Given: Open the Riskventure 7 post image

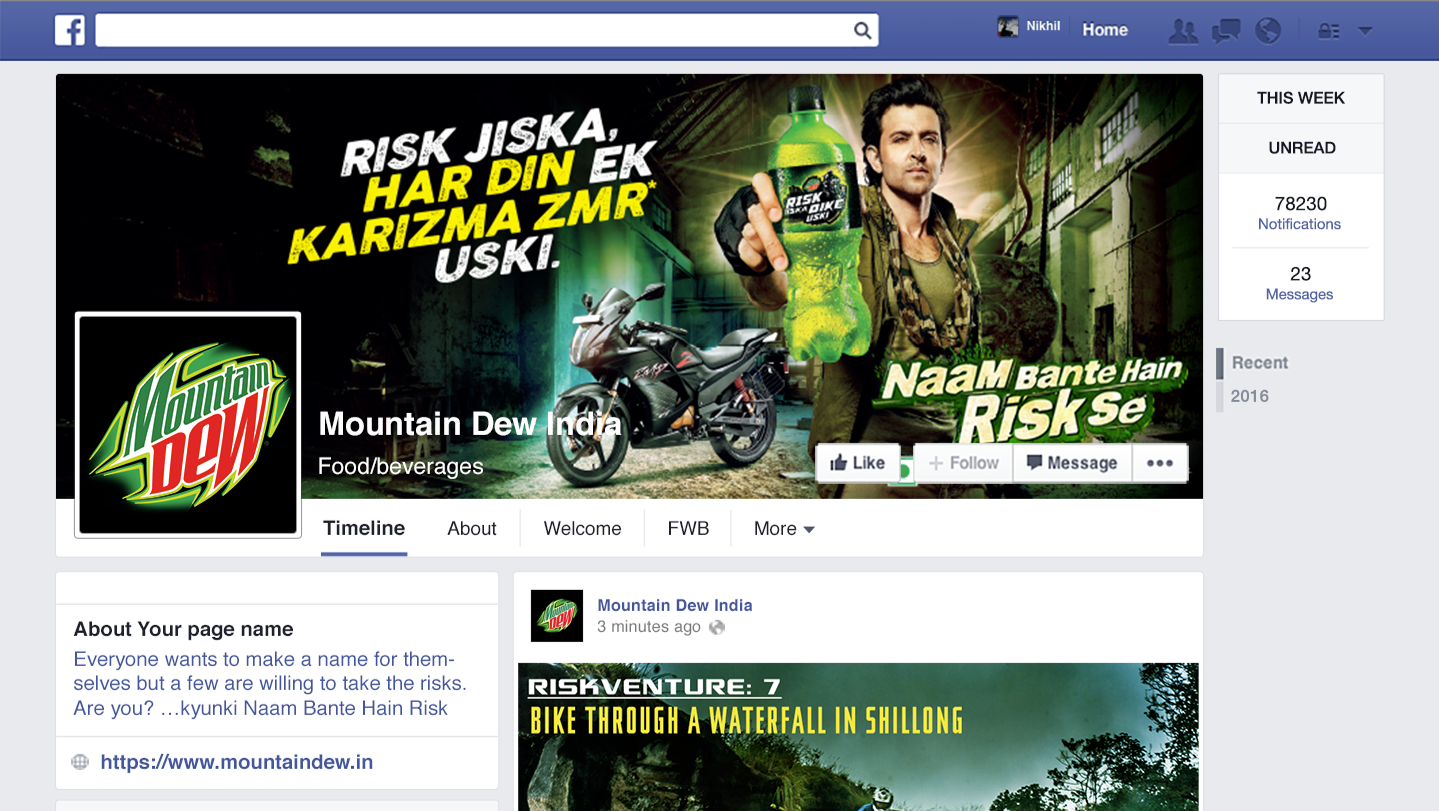Looking at the screenshot, I should pyautogui.click(x=858, y=736).
